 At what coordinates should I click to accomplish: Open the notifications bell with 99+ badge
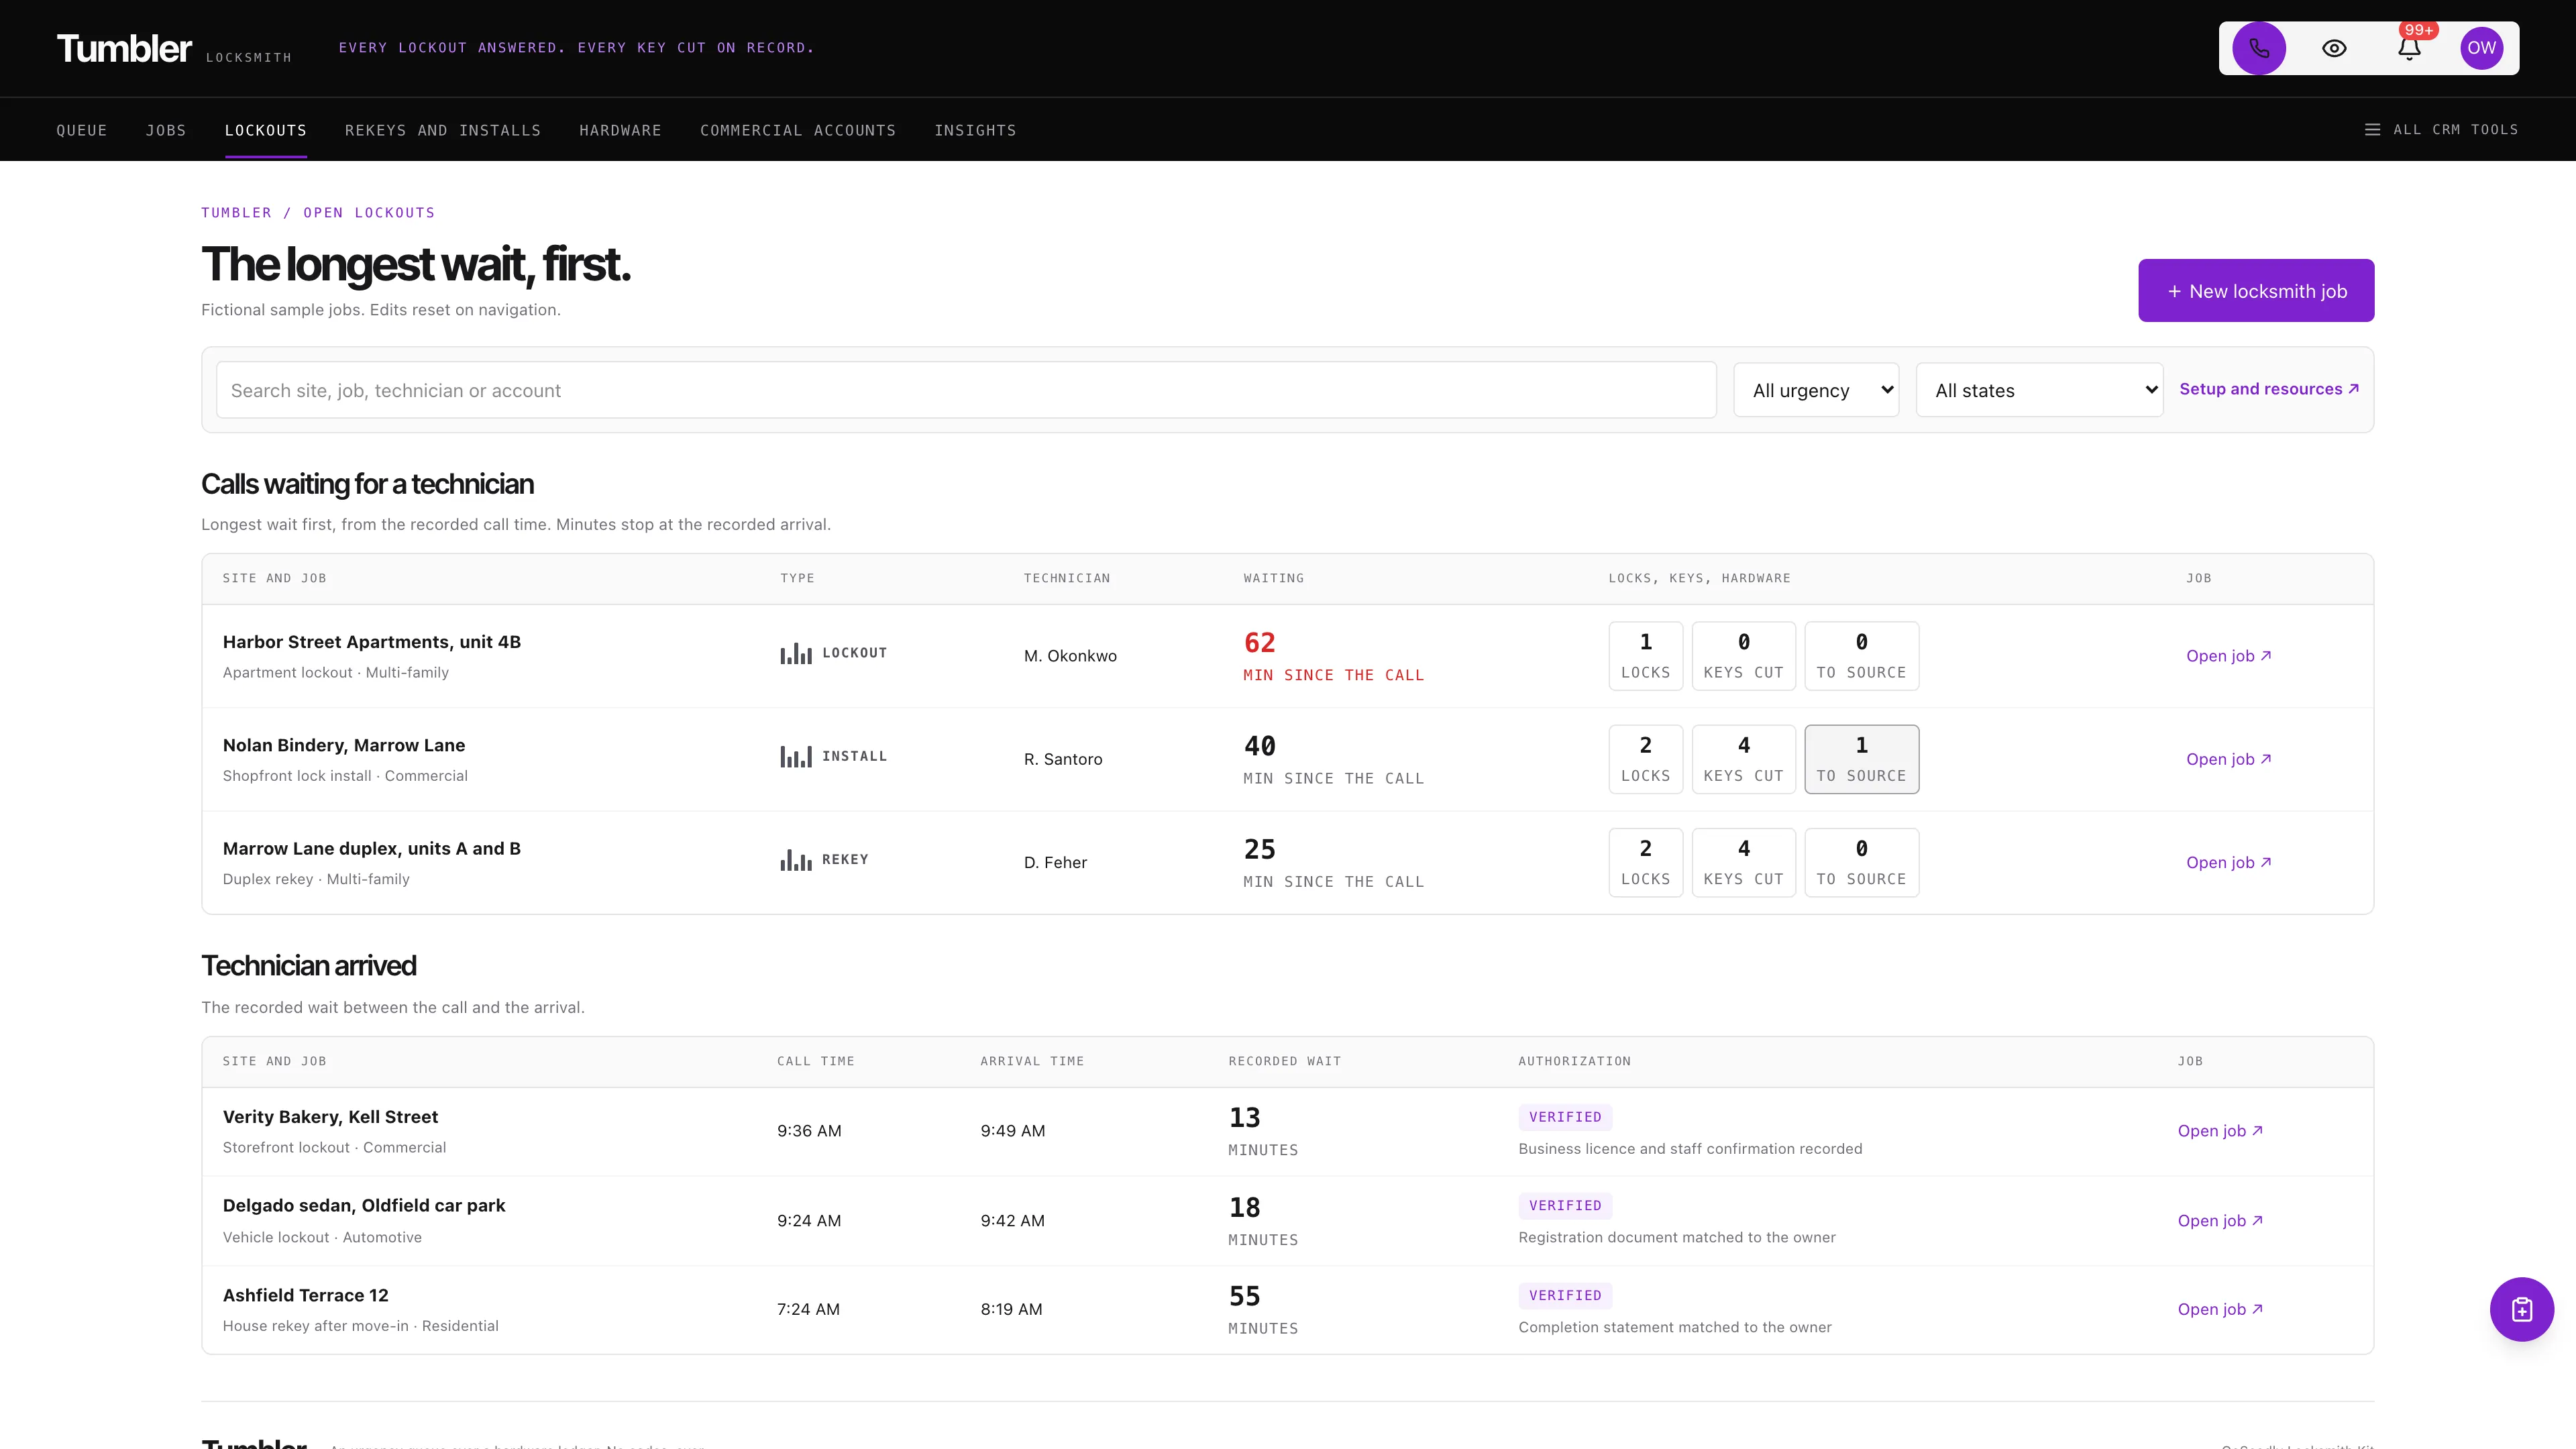tap(2409, 48)
